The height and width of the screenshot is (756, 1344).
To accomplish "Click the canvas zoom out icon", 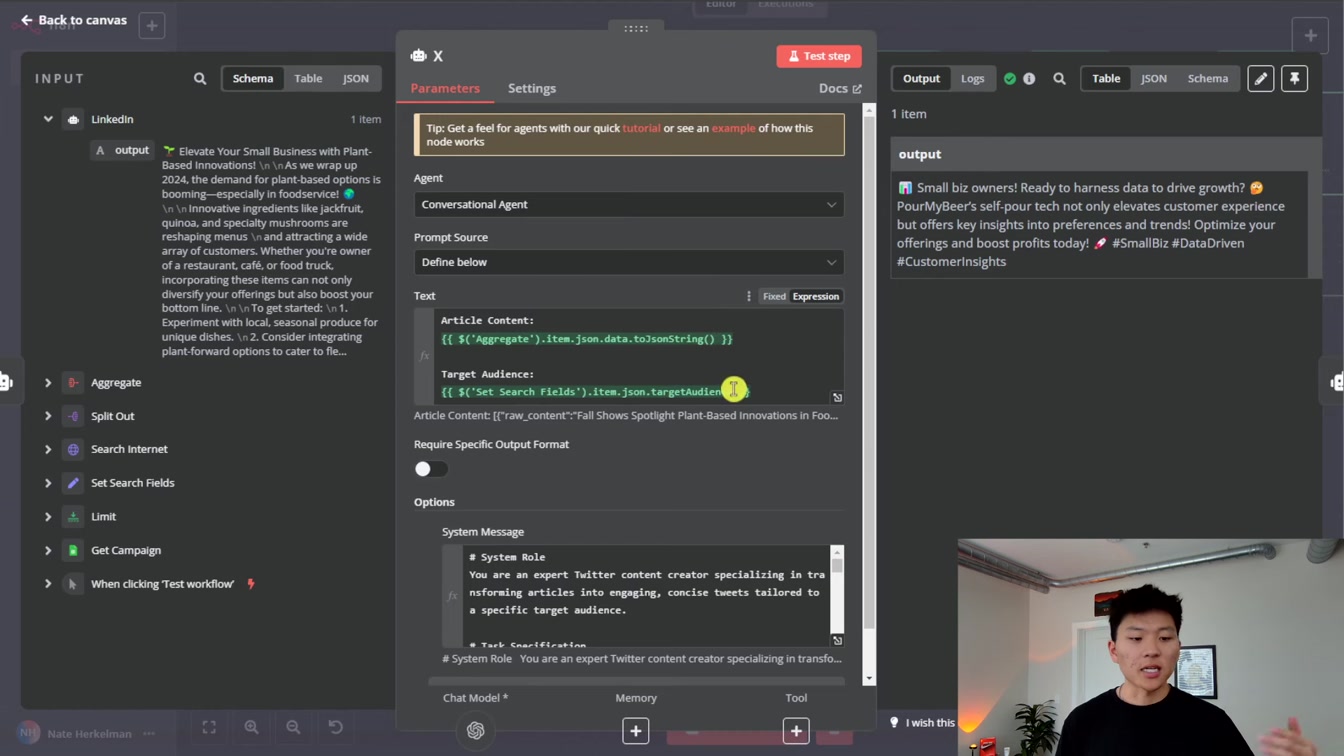I will click(293, 727).
